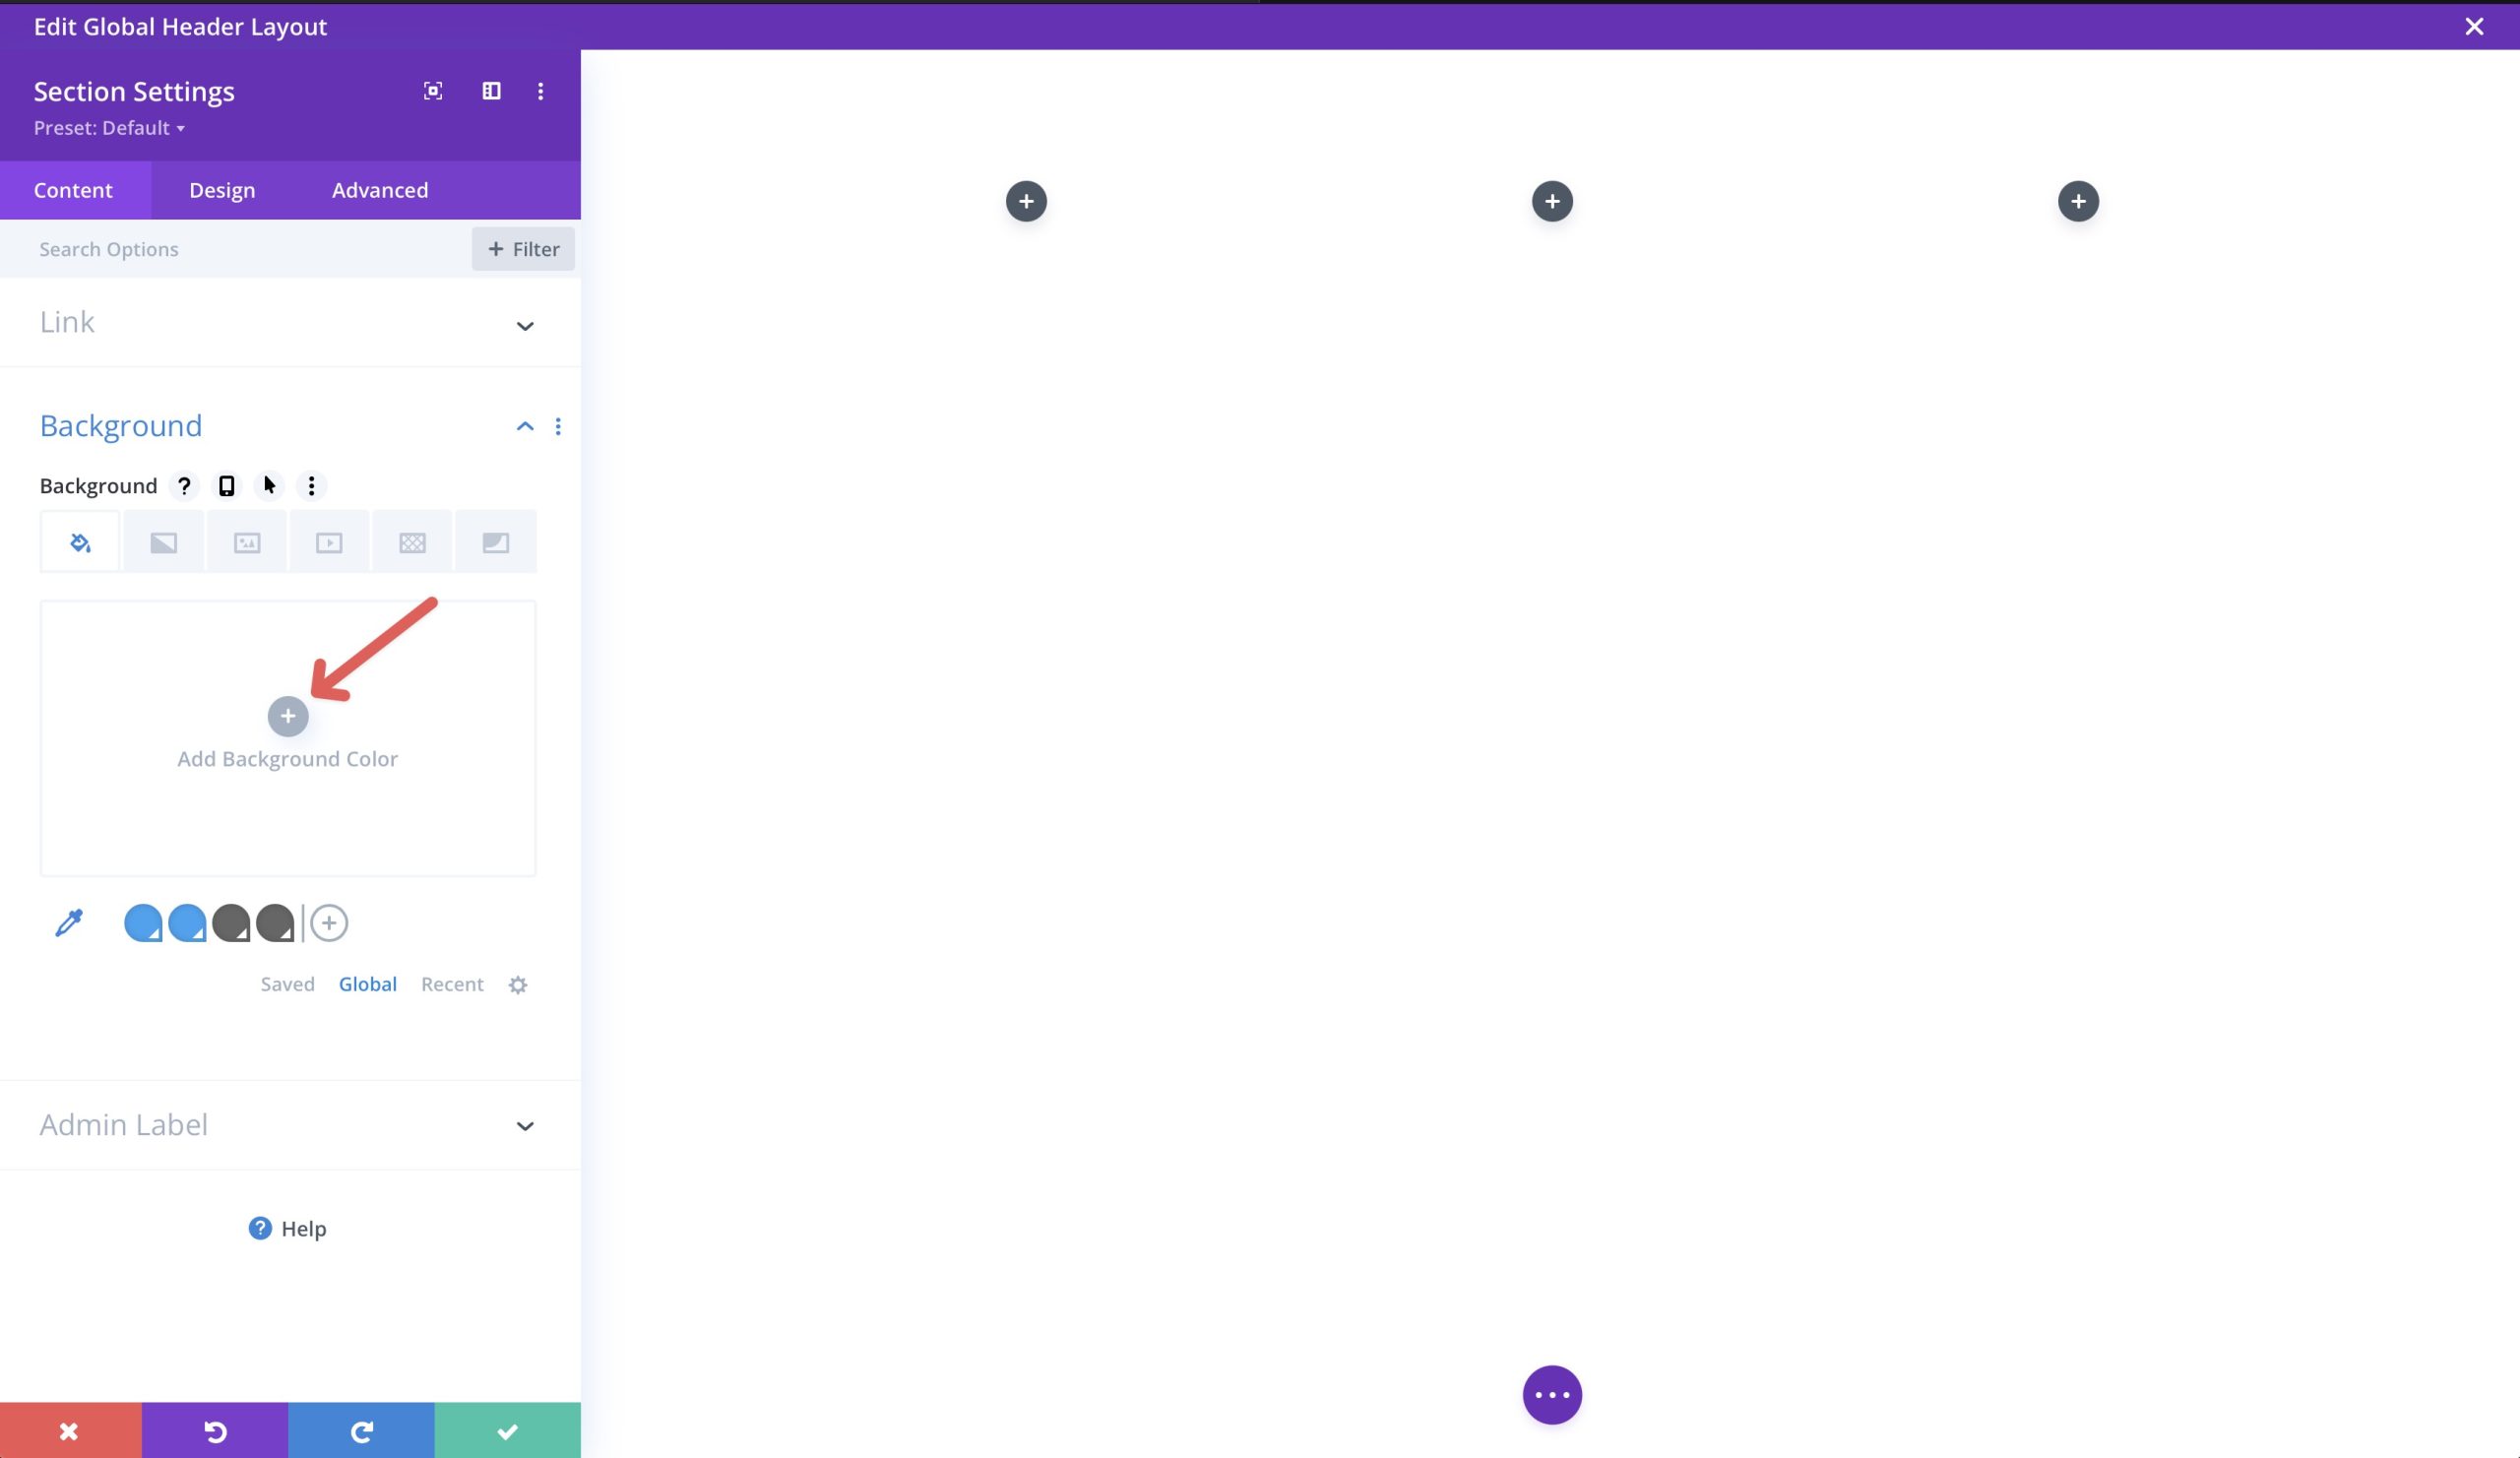
Task: Switch to the Advanced tab
Action: [x=378, y=189]
